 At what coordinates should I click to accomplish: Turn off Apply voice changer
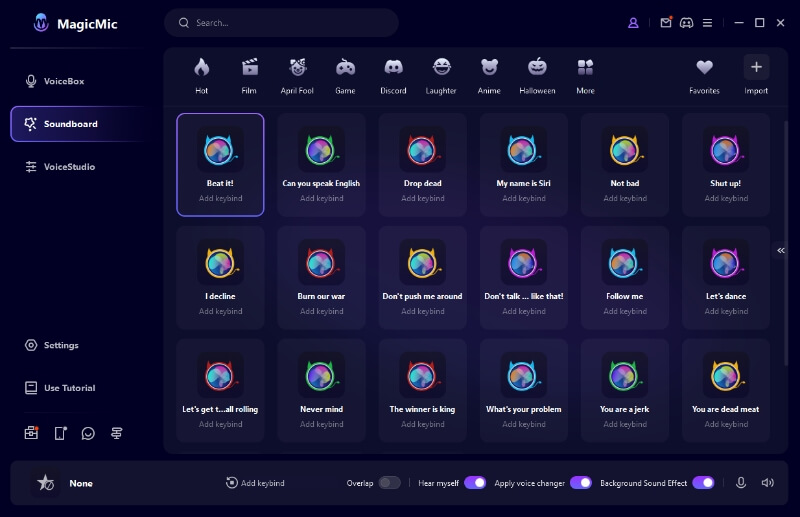click(x=581, y=483)
